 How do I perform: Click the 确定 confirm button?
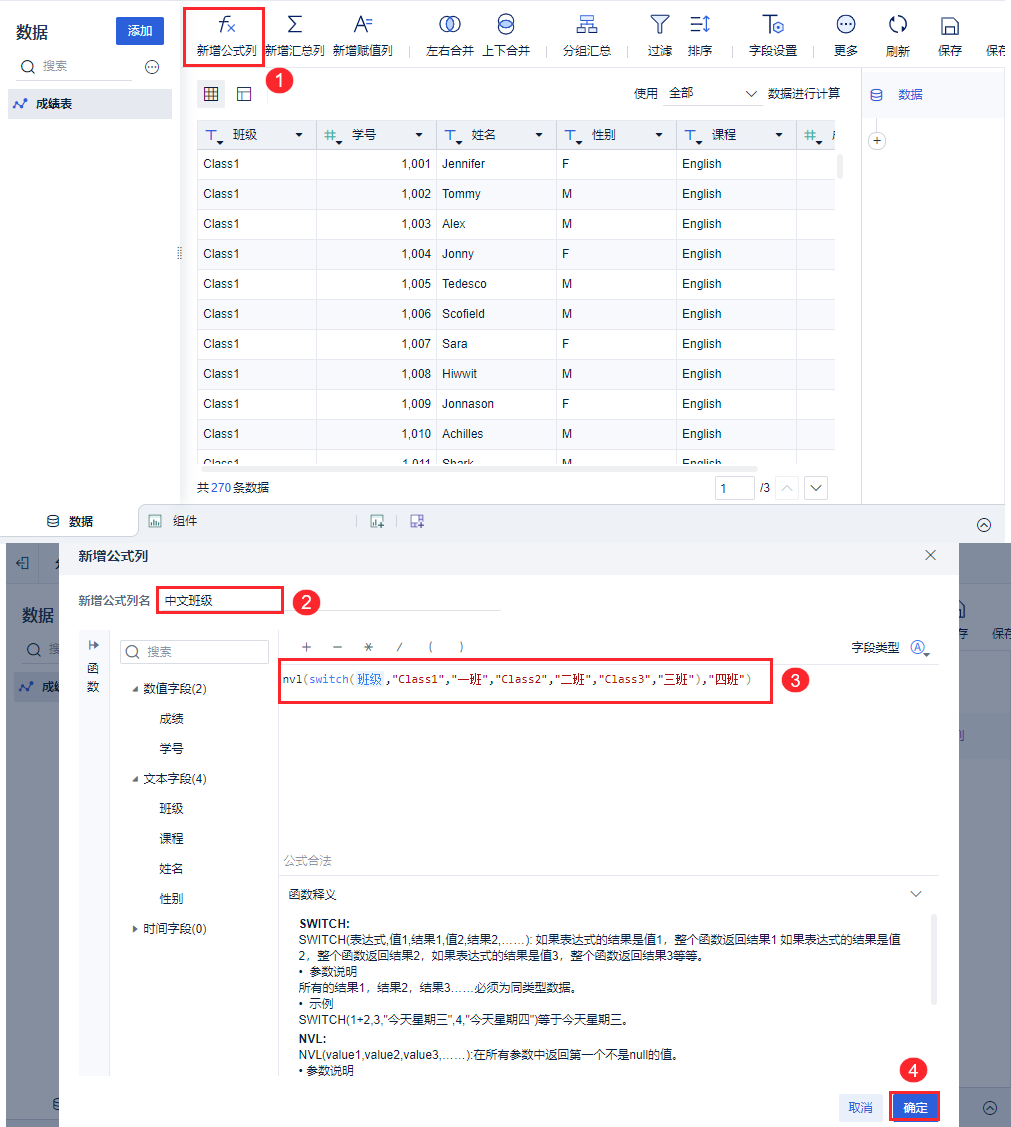coord(915,1108)
